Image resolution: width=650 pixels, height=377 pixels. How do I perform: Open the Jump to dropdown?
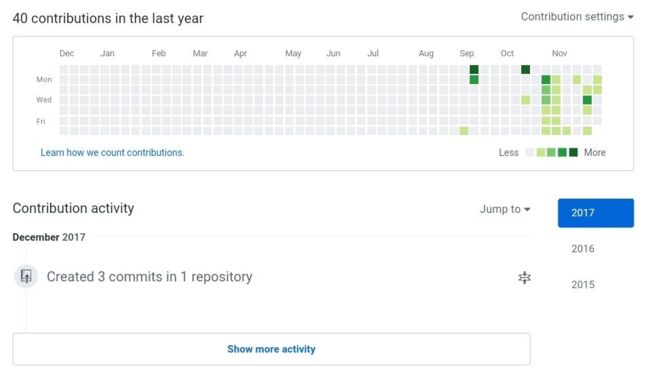coord(505,209)
